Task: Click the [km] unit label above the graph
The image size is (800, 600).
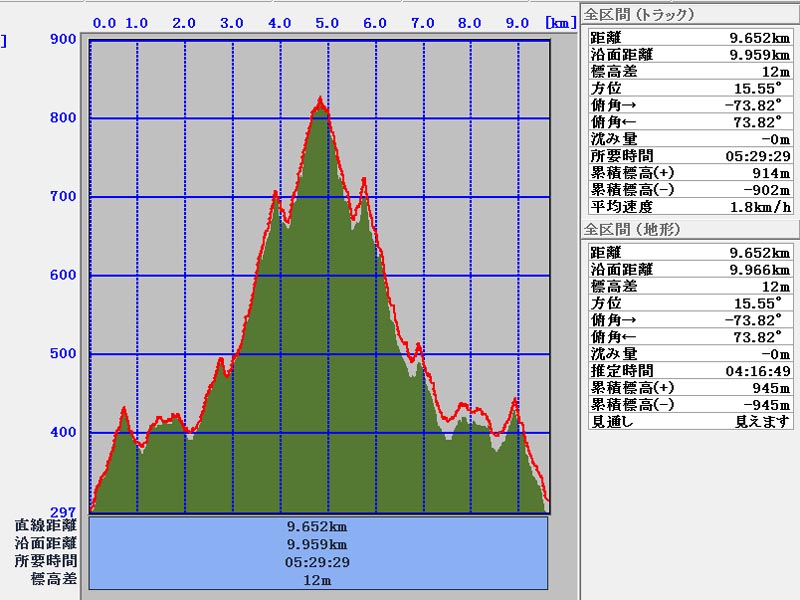Action: pyautogui.click(x=559, y=22)
